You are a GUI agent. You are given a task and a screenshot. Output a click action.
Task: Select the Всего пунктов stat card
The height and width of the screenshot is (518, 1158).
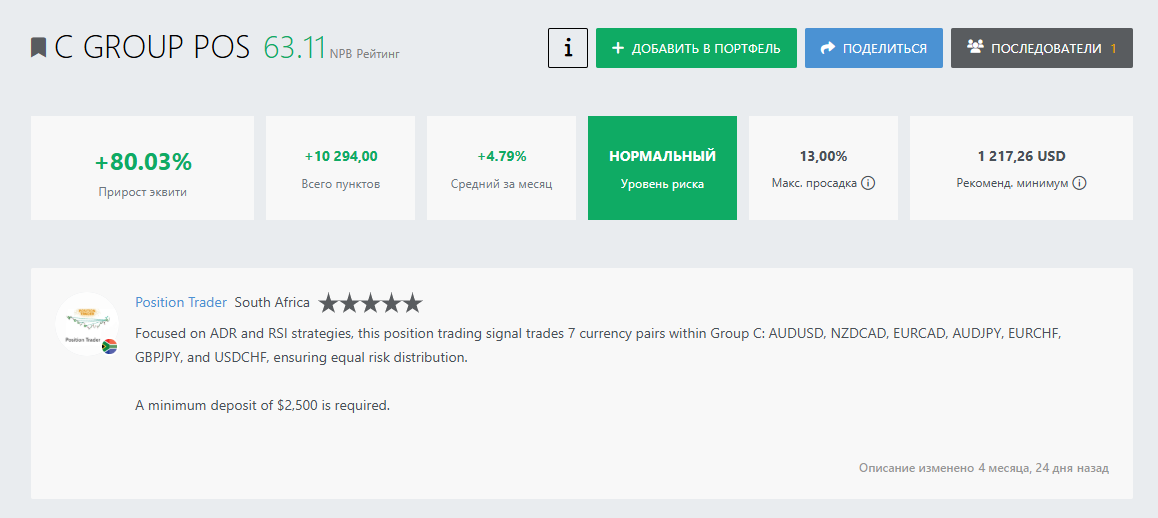[x=340, y=168]
